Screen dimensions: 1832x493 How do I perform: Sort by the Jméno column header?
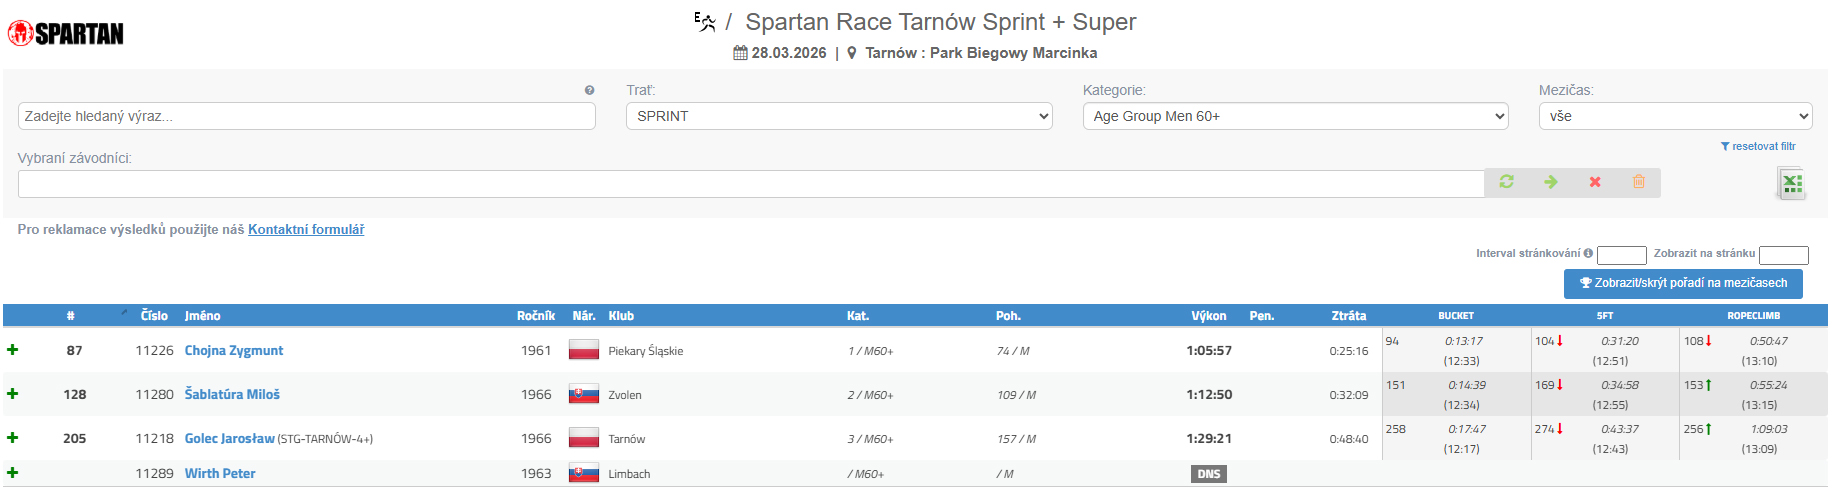pos(202,316)
